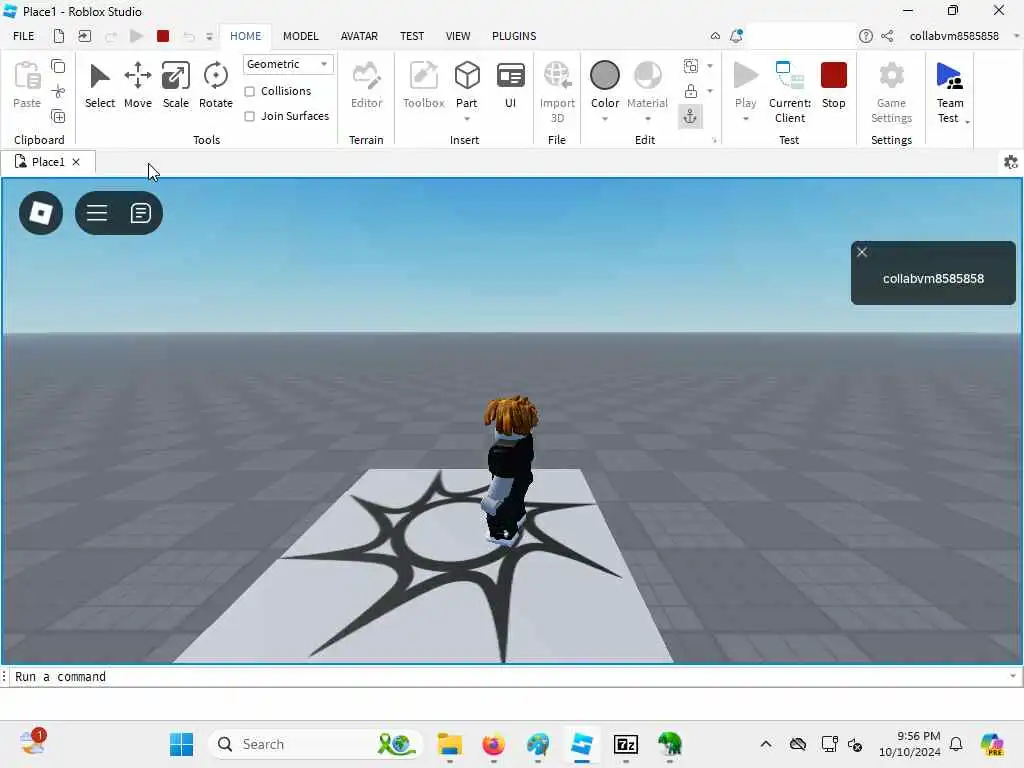
Task: Click the Share icon near the username
Action: [x=887, y=36]
